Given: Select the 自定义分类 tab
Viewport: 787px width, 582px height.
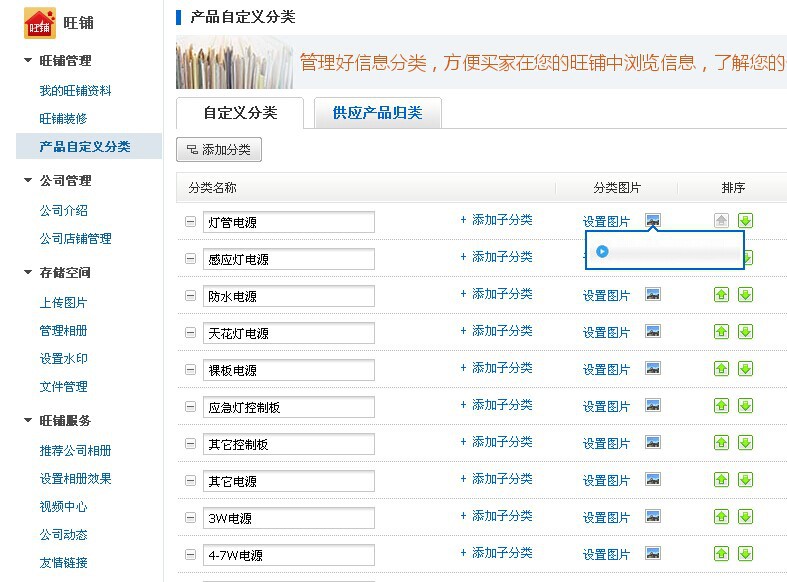Looking at the screenshot, I should 240,113.
